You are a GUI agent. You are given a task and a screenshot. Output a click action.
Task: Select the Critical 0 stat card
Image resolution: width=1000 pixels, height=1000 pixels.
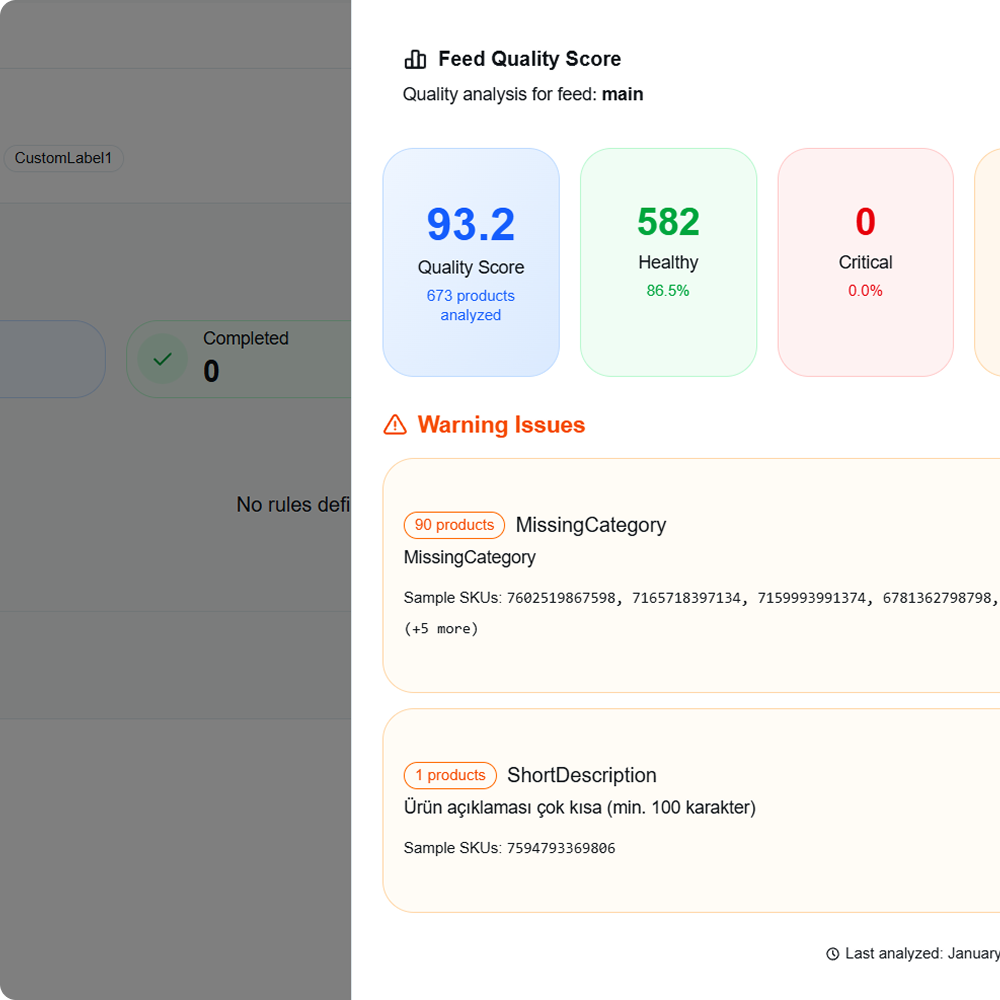pyautogui.click(x=865, y=263)
